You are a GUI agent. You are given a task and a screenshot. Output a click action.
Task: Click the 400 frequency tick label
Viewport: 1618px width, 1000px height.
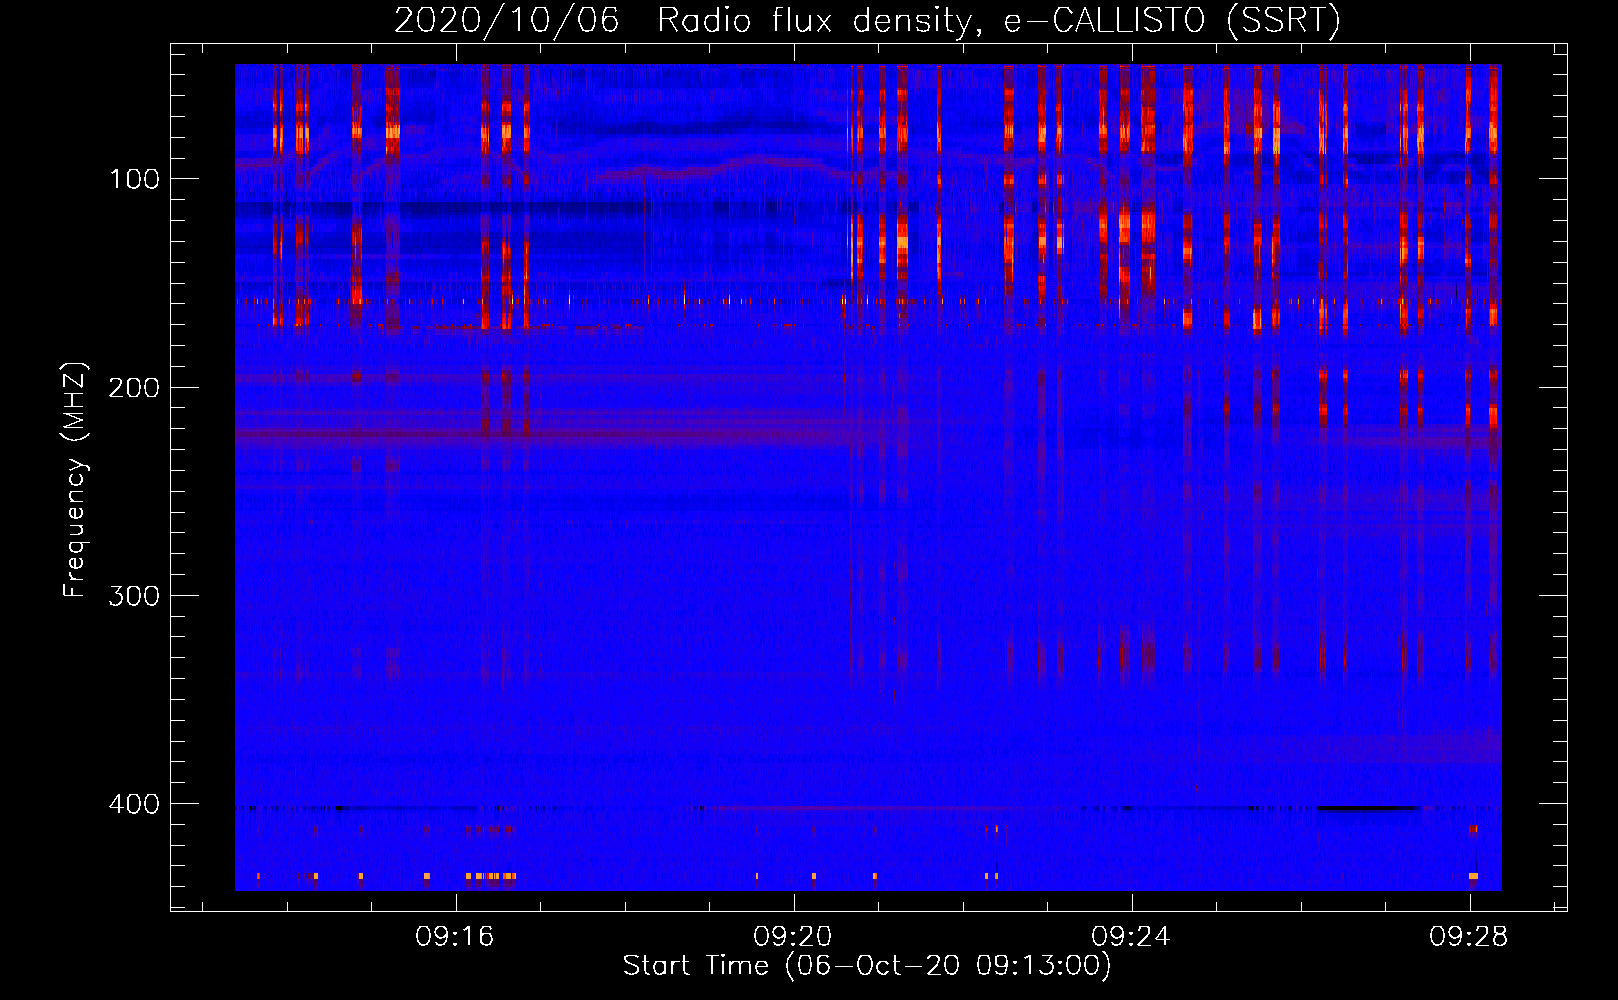(x=134, y=804)
